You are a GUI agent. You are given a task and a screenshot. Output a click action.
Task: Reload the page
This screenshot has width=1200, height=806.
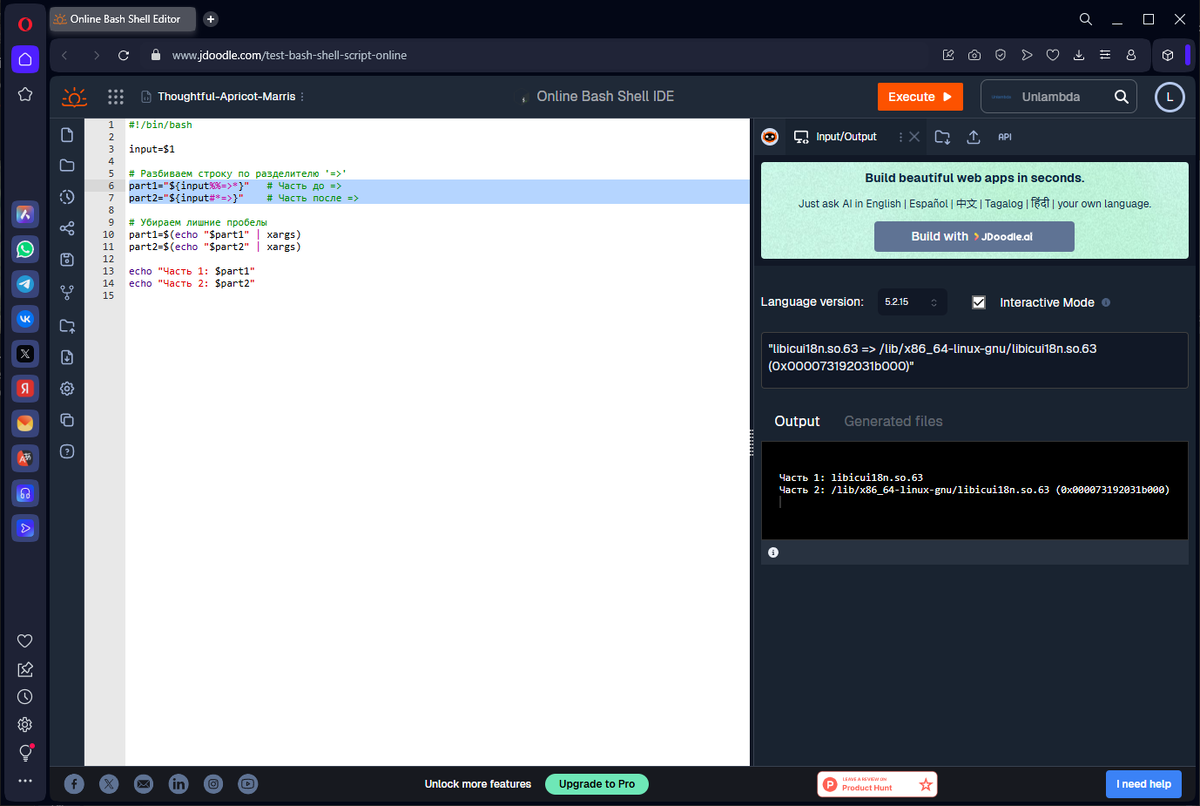point(124,55)
